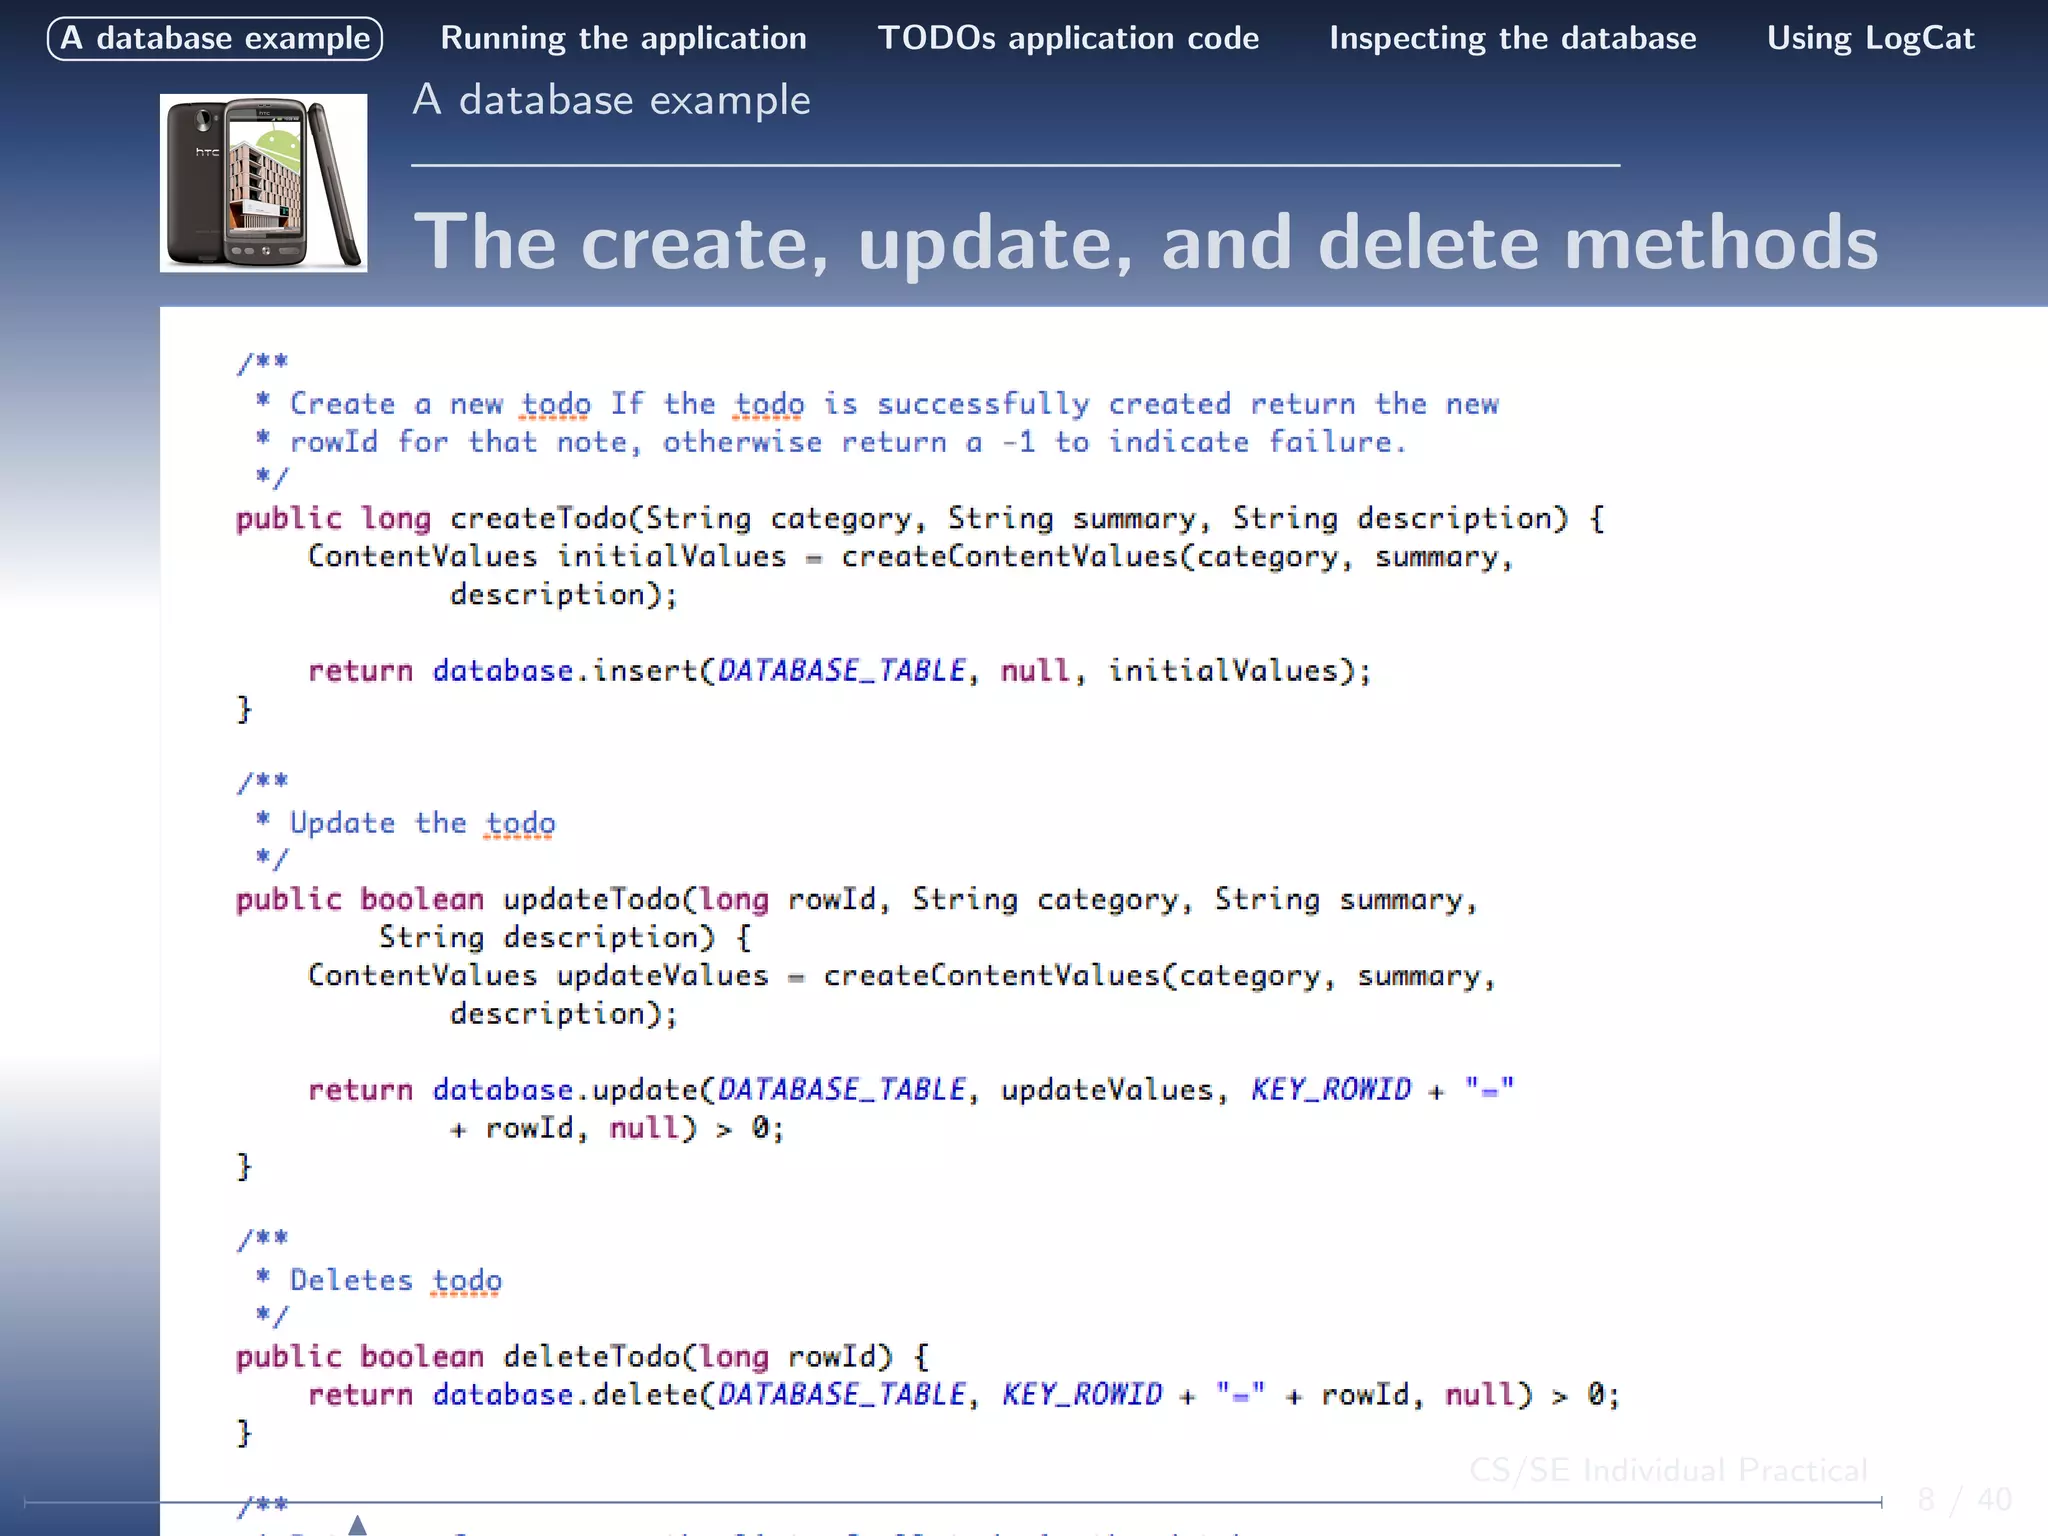The image size is (2048, 1536).
Task: Click 'ContentValues initialValues' code line
Action: pyautogui.click(x=911, y=557)
